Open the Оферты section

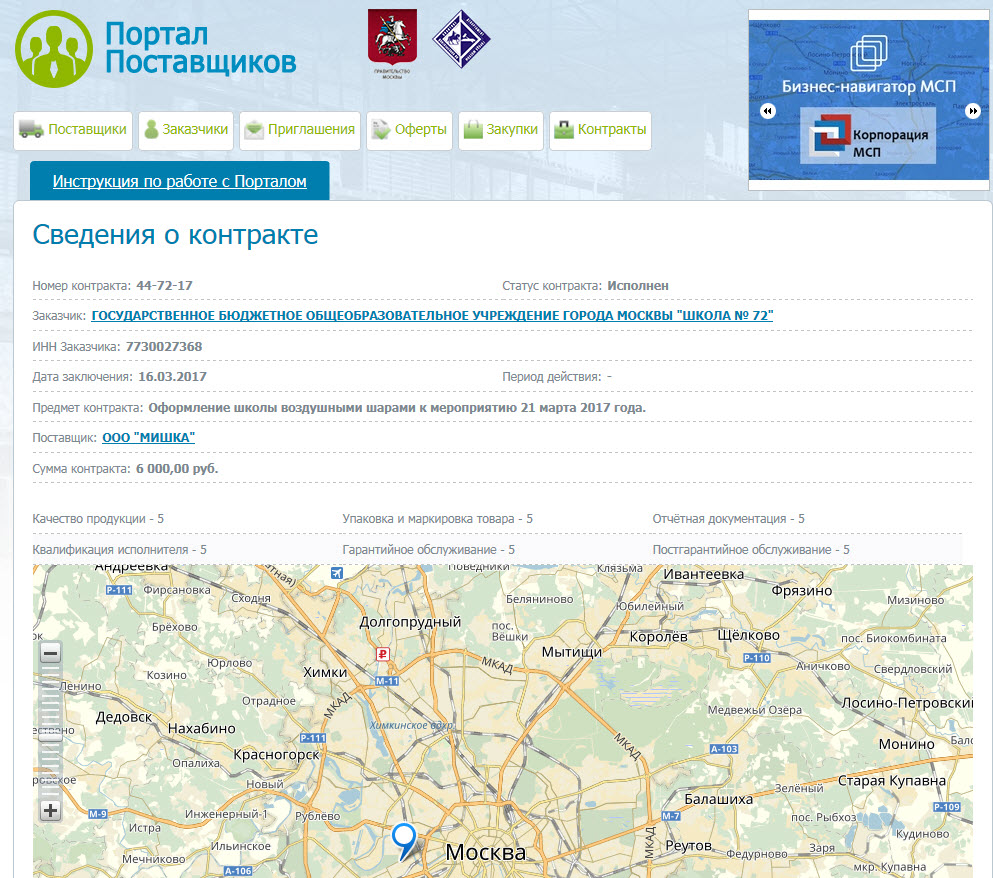409,130
